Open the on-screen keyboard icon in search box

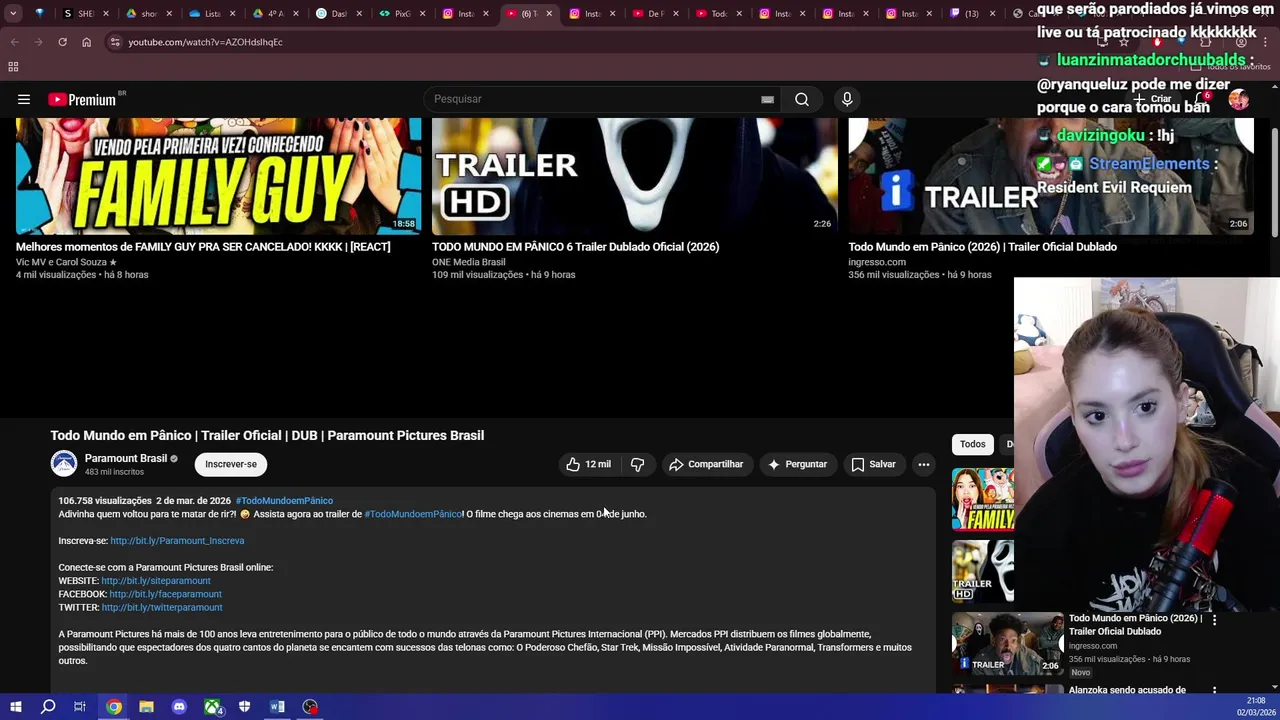pyautogui.click(x=767, y=99)
